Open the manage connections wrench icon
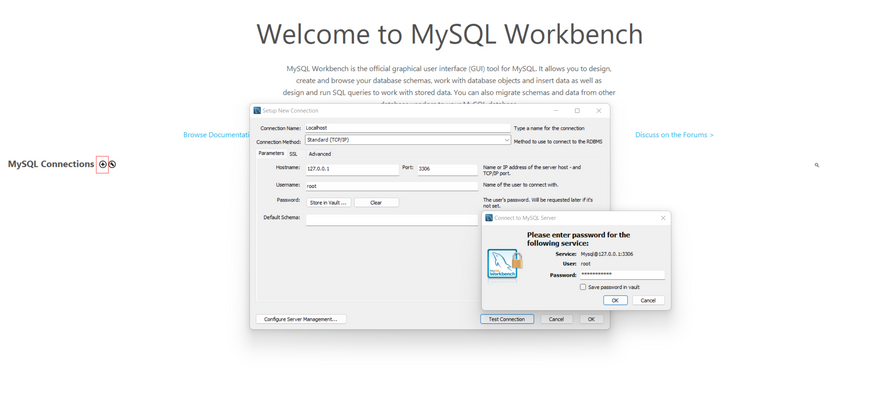Viewport: 880px width, 418px height. 112,164
